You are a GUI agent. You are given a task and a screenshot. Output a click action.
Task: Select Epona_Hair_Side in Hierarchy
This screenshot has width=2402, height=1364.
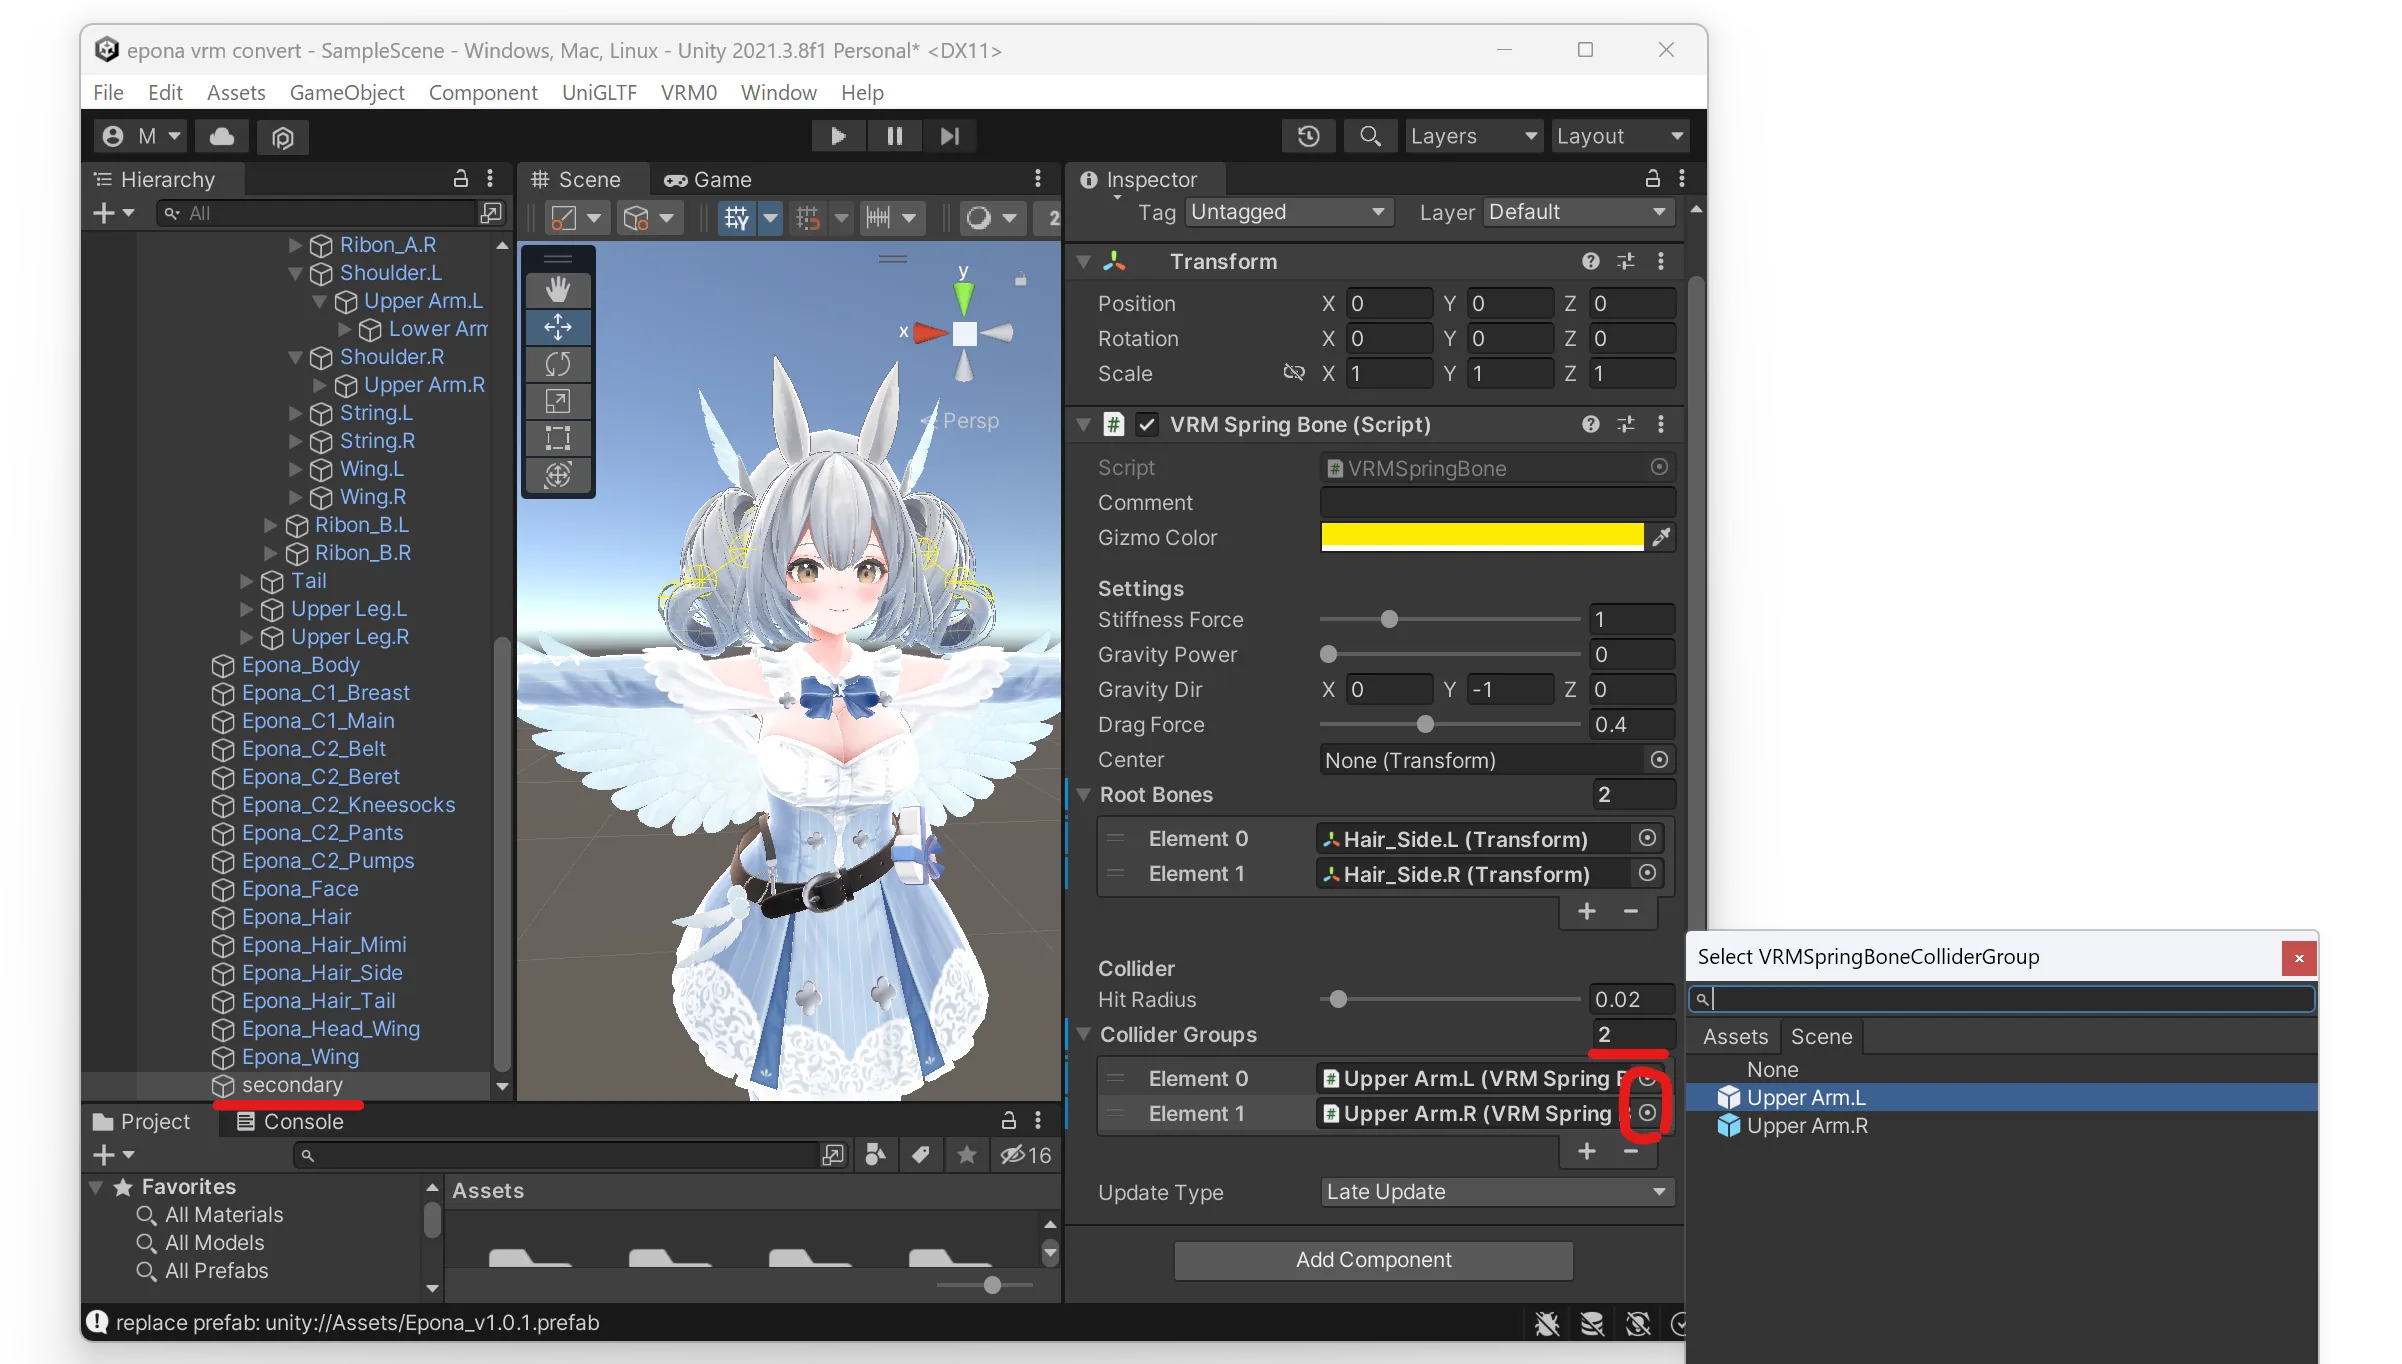coord(322,973)
